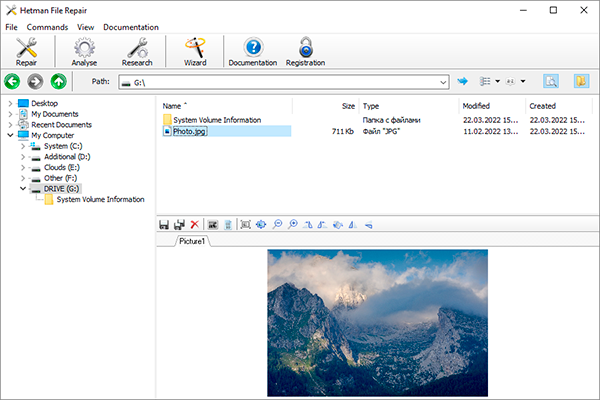Click the Path input field
The image size is (600, 400).
[284, 82]
